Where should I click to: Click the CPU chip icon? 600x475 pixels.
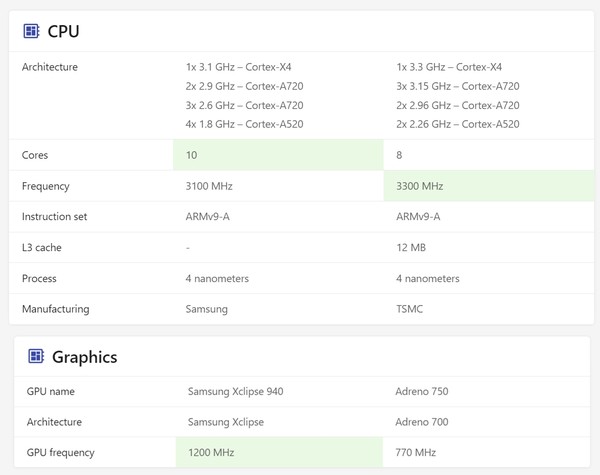[x=31, y=31]
